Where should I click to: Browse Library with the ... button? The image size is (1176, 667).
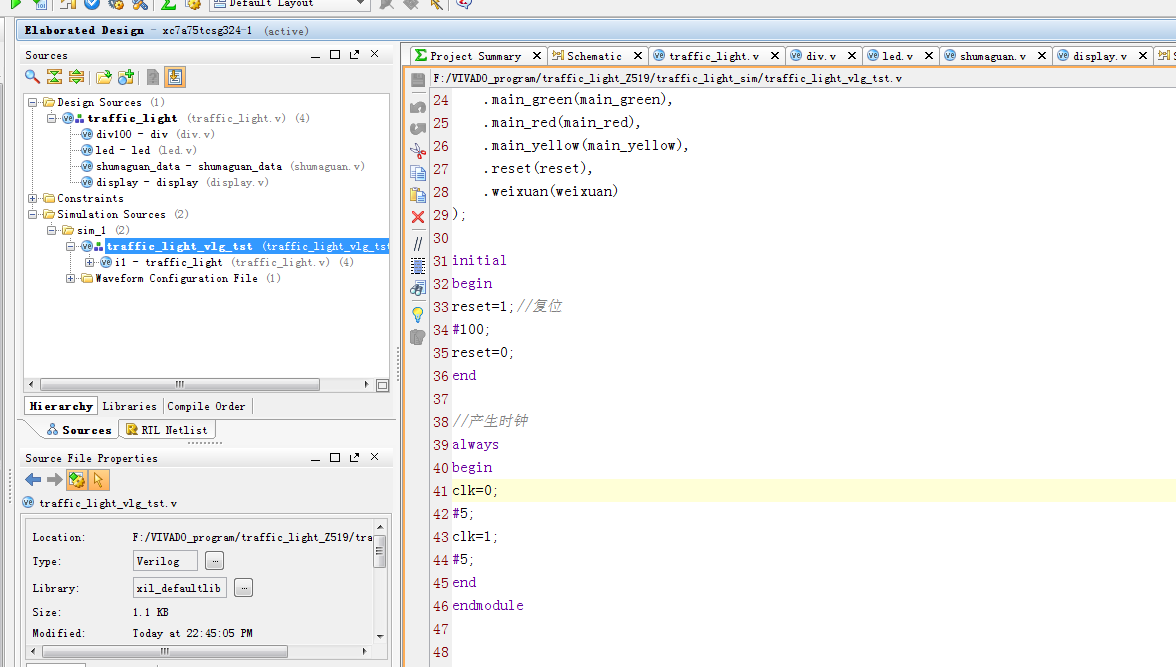coord(243,587)
